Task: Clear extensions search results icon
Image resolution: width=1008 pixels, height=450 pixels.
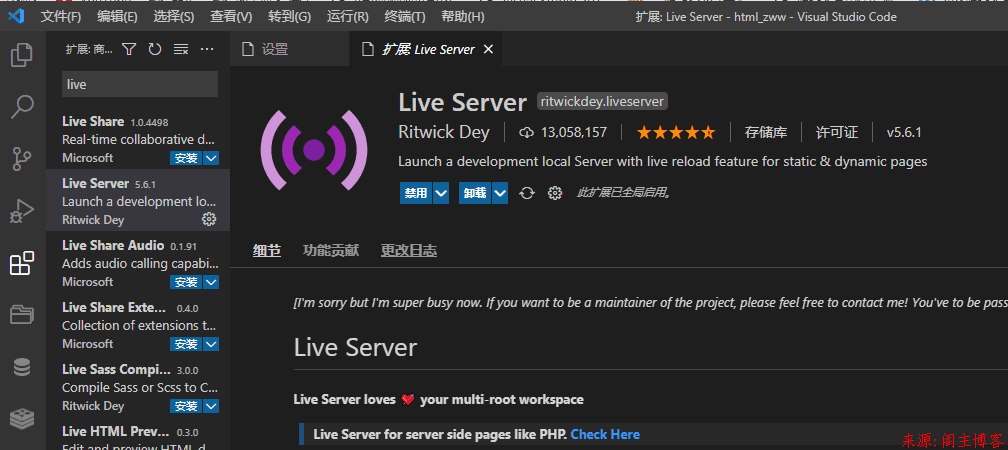Action: 181,49
